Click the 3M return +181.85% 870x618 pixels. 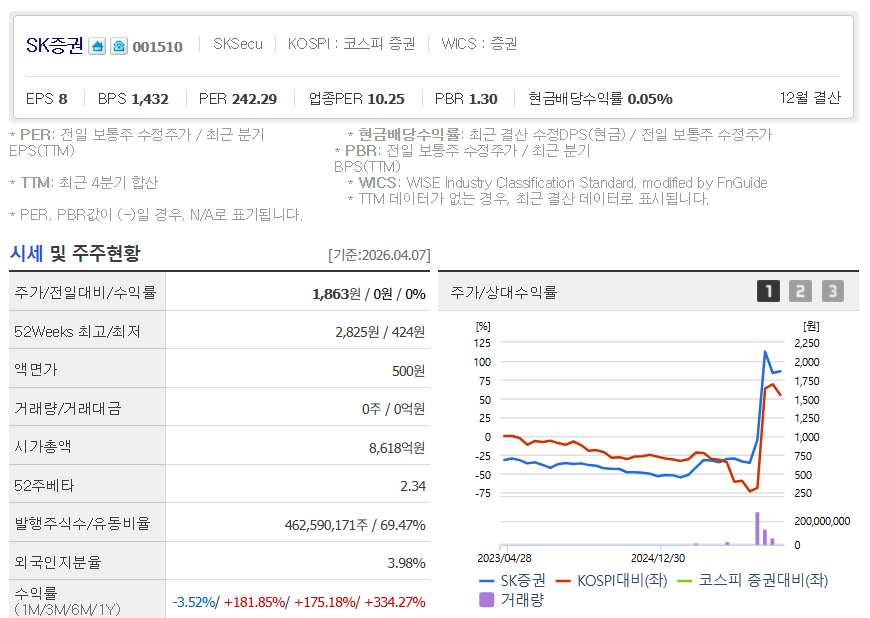pos(255,602)
